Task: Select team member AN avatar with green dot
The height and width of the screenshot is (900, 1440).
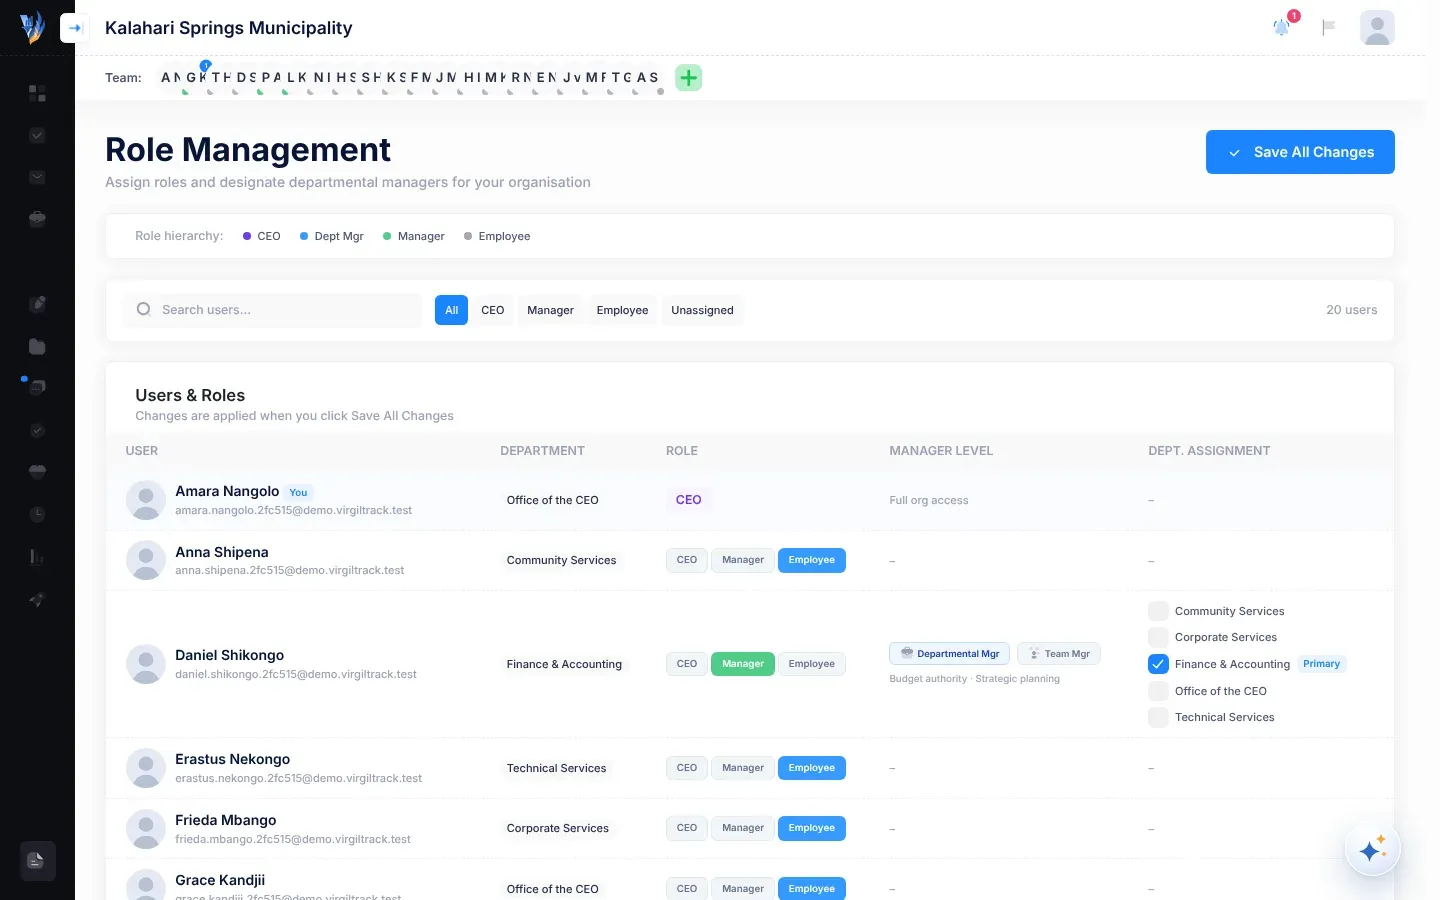Action: tap(172, 77)
